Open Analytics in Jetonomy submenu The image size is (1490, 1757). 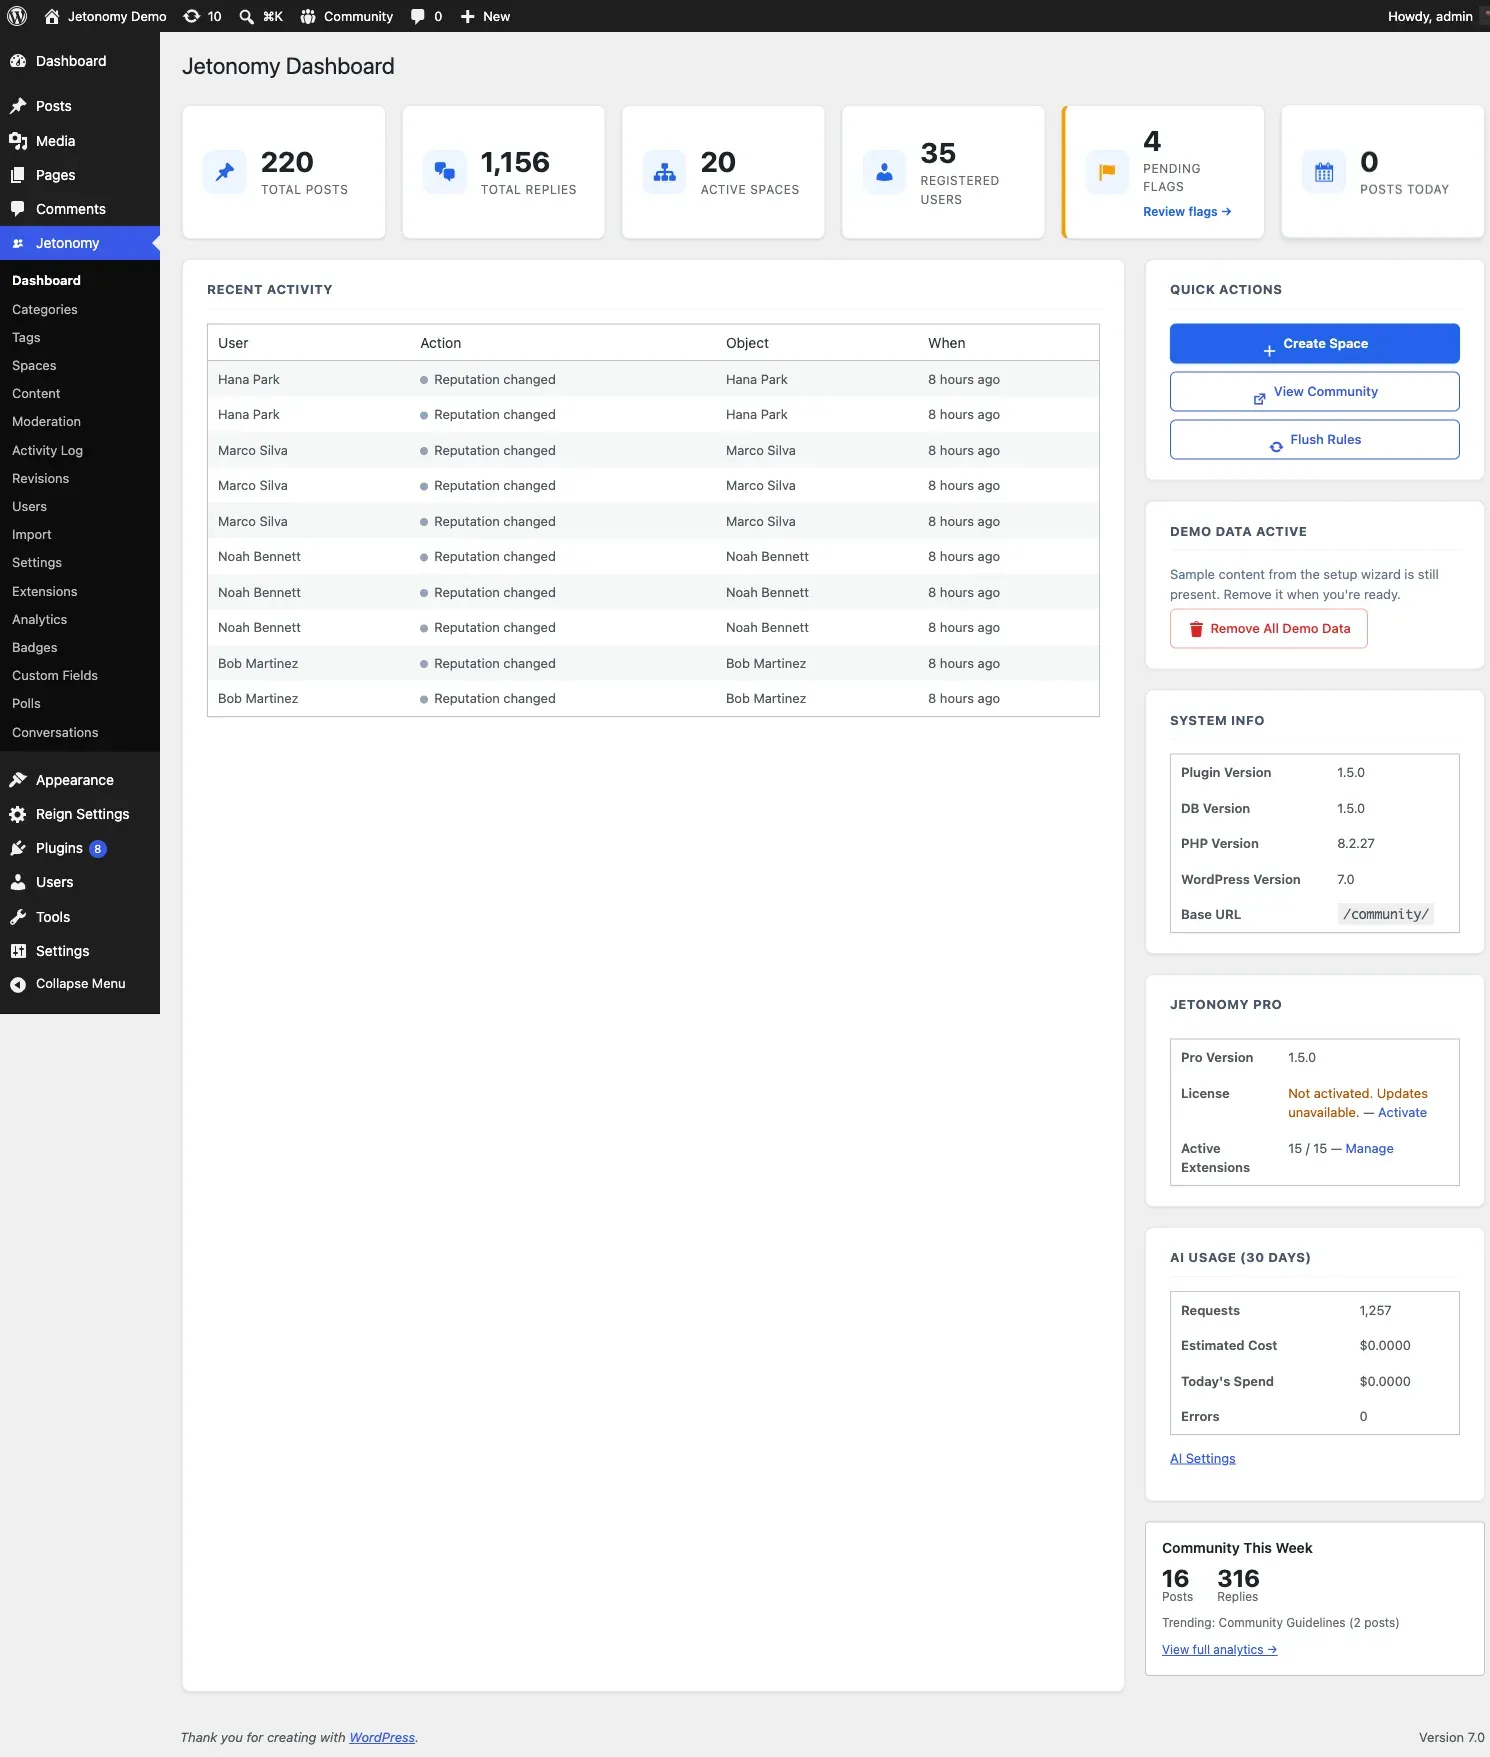pos(39,620)
